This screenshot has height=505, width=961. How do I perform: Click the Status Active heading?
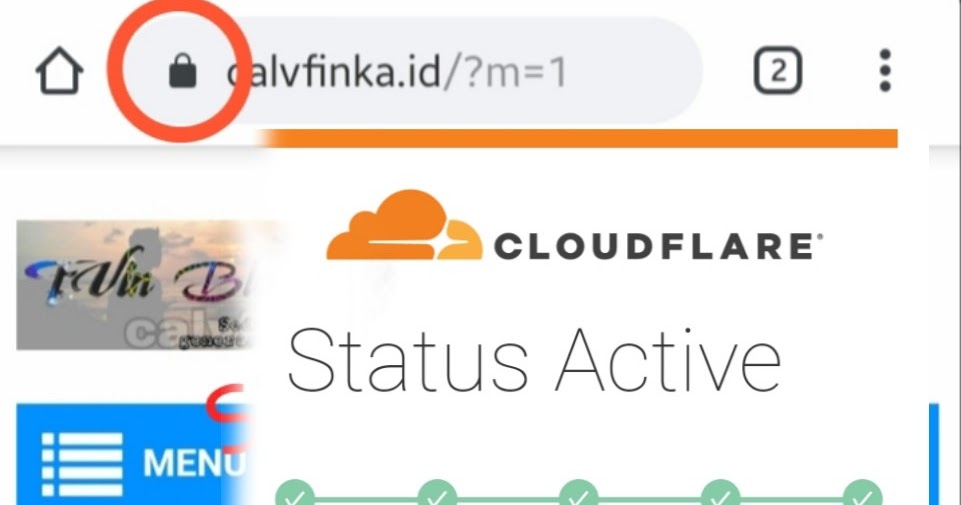(x=534, y=362)
